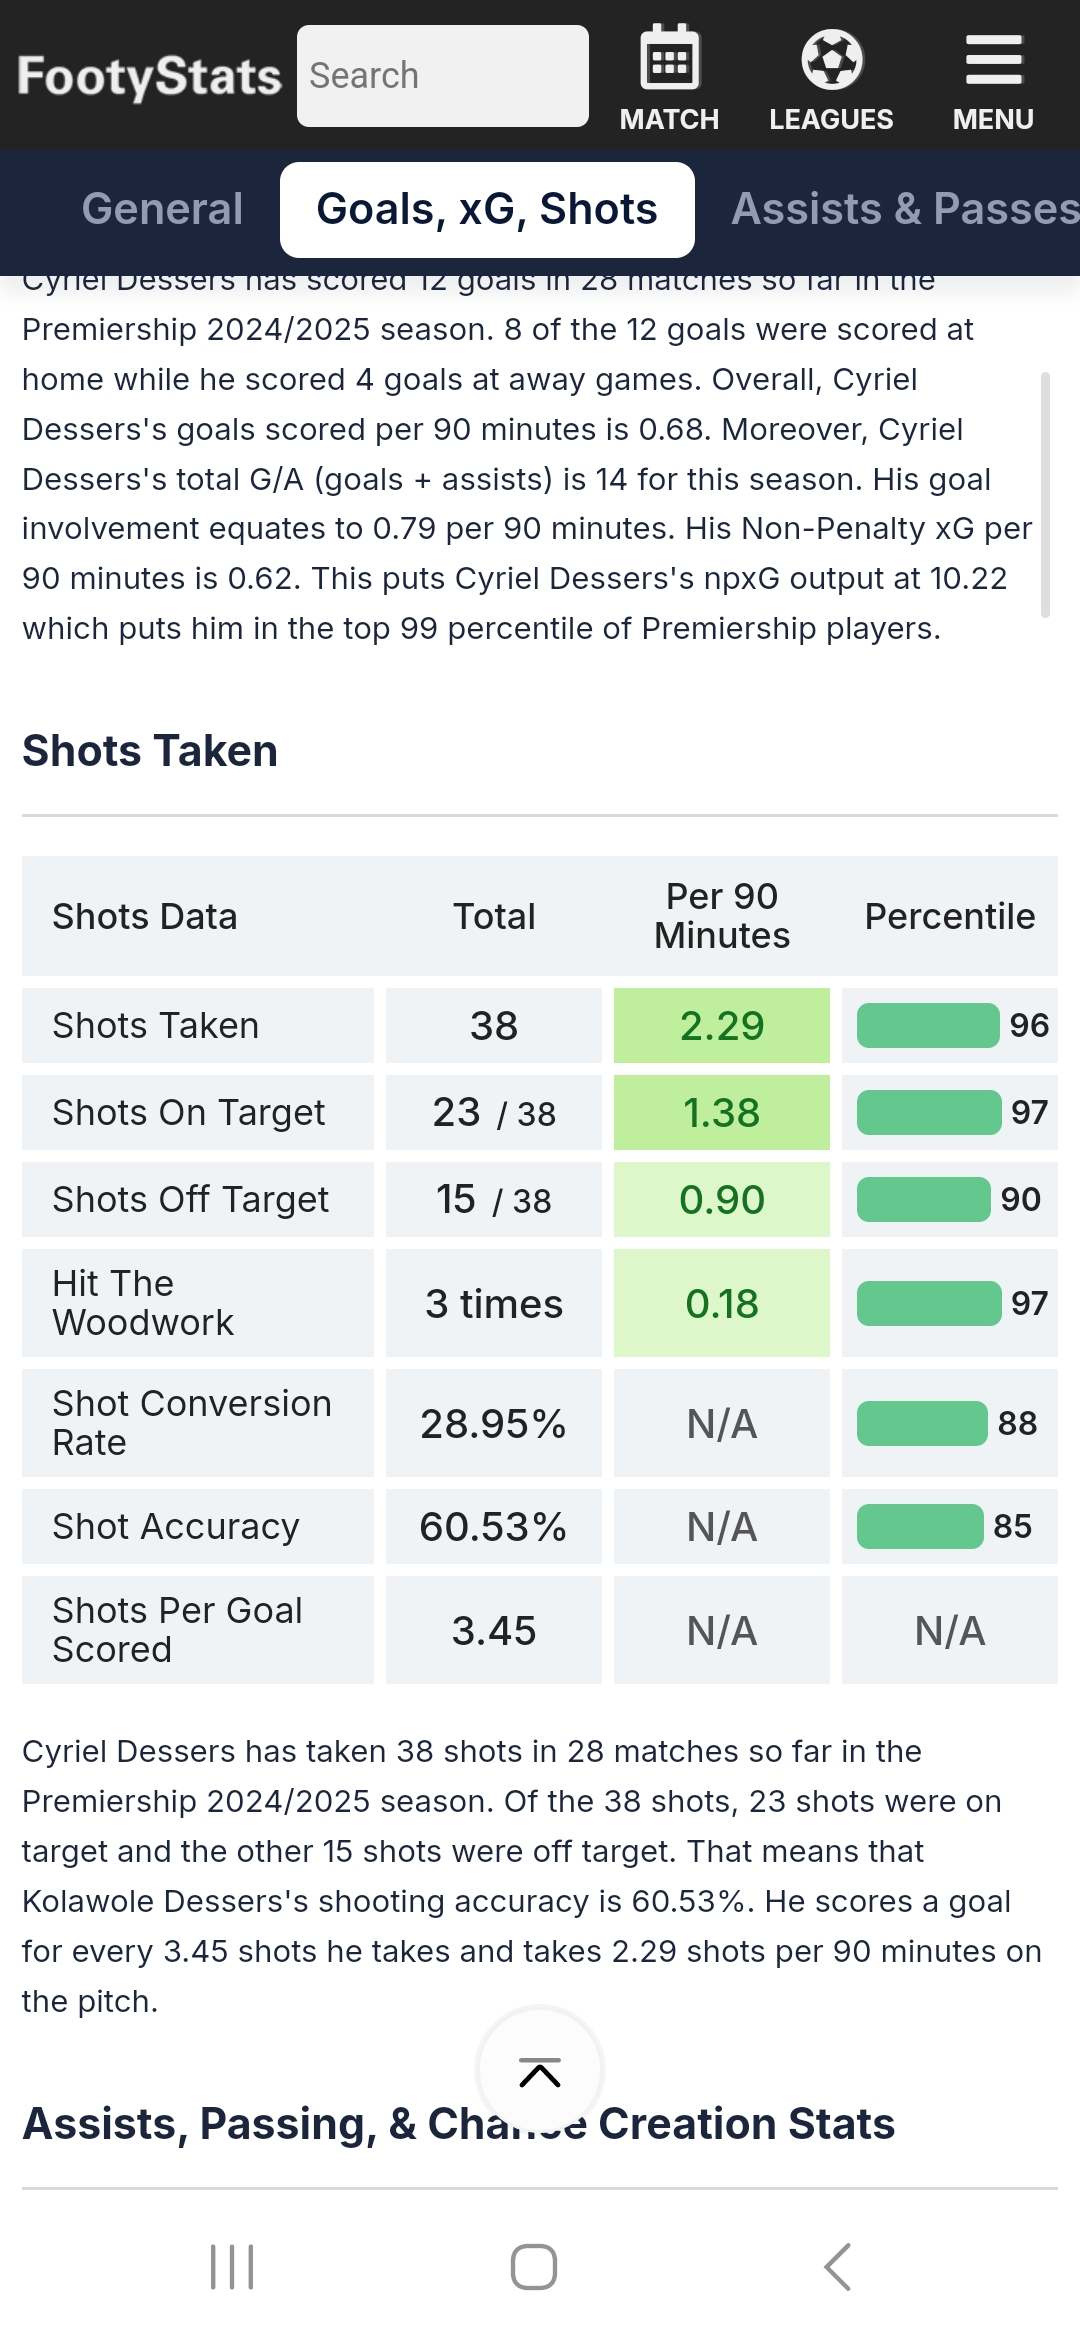Select the Goals, xG, Shots tab
This screenshot has width=1080, height=2340.
(x=487, y=209)
